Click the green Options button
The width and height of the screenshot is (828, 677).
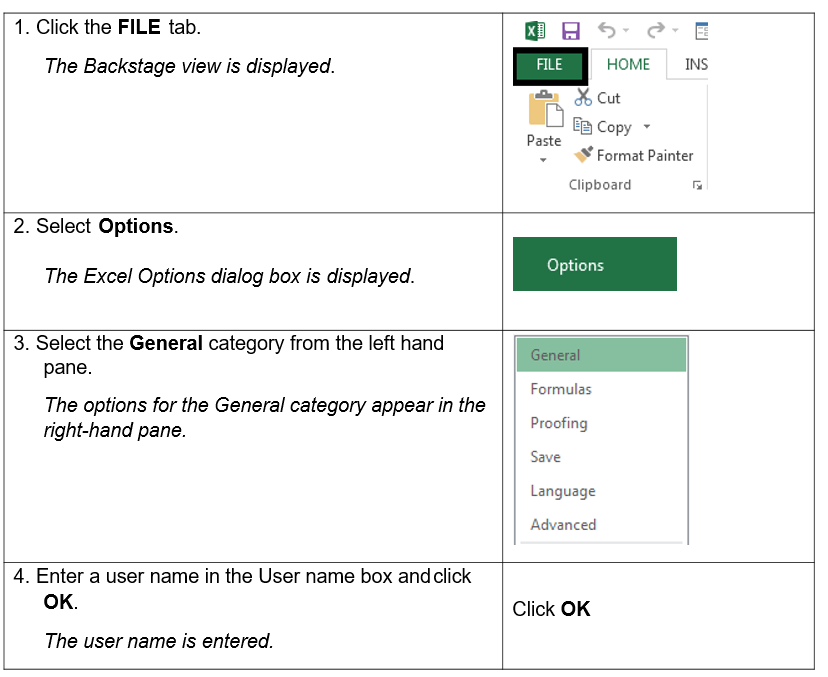pos(594,265)
